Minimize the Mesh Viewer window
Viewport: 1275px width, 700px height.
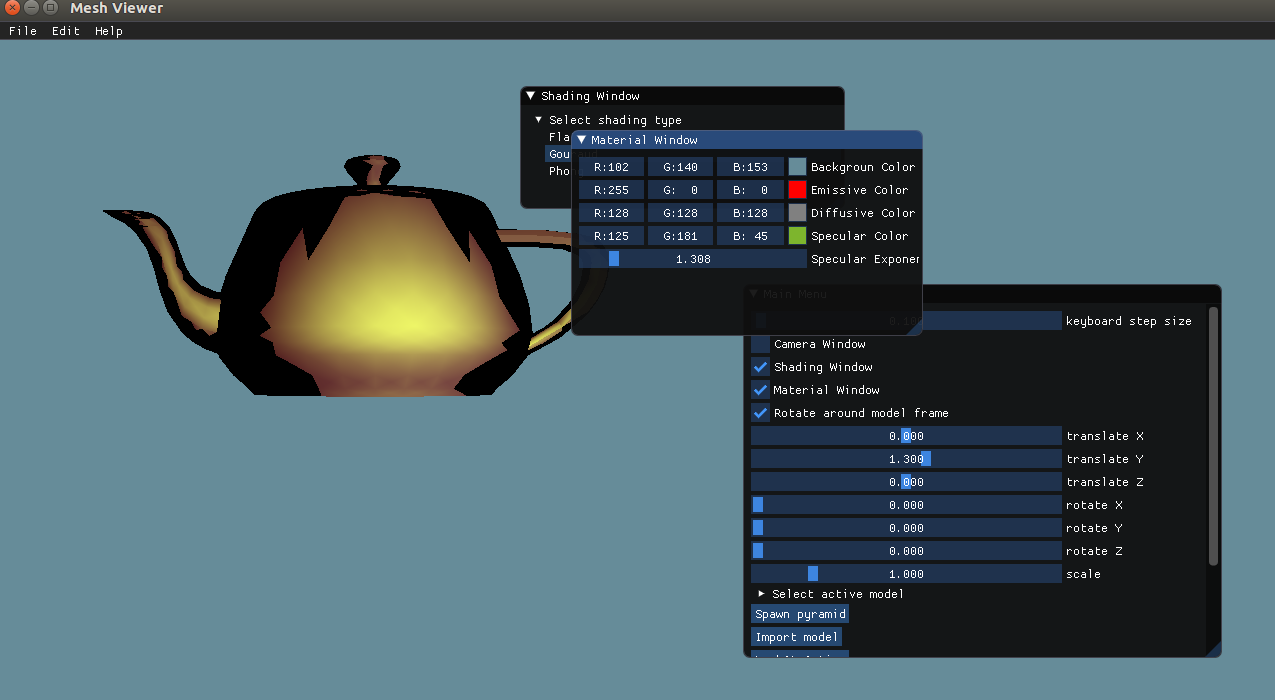31,8
